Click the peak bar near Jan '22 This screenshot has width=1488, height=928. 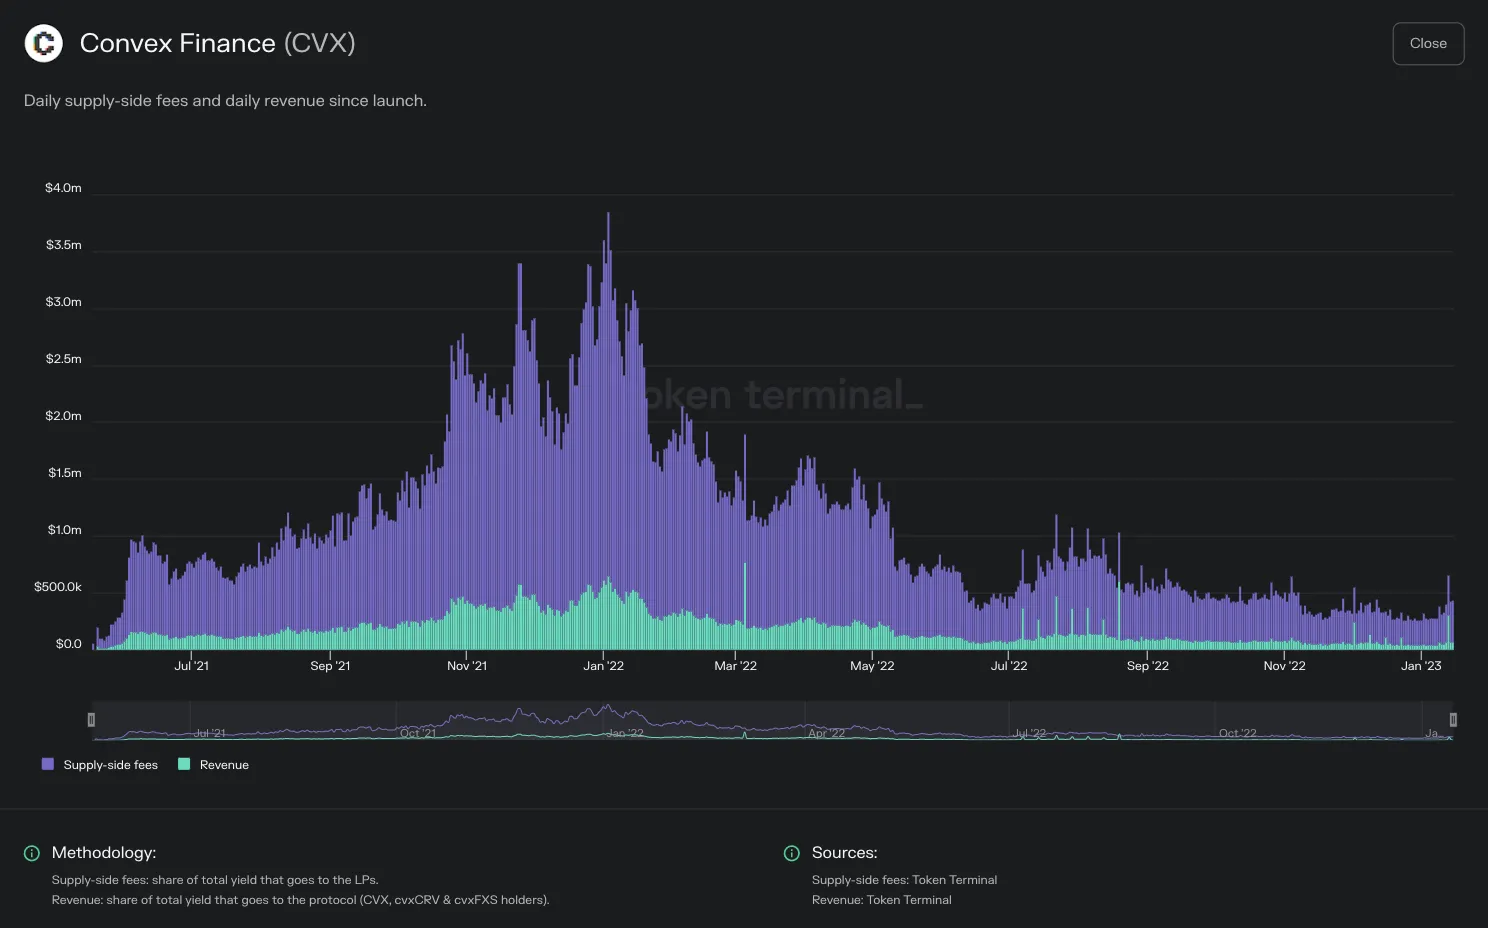tap(608, 430)
